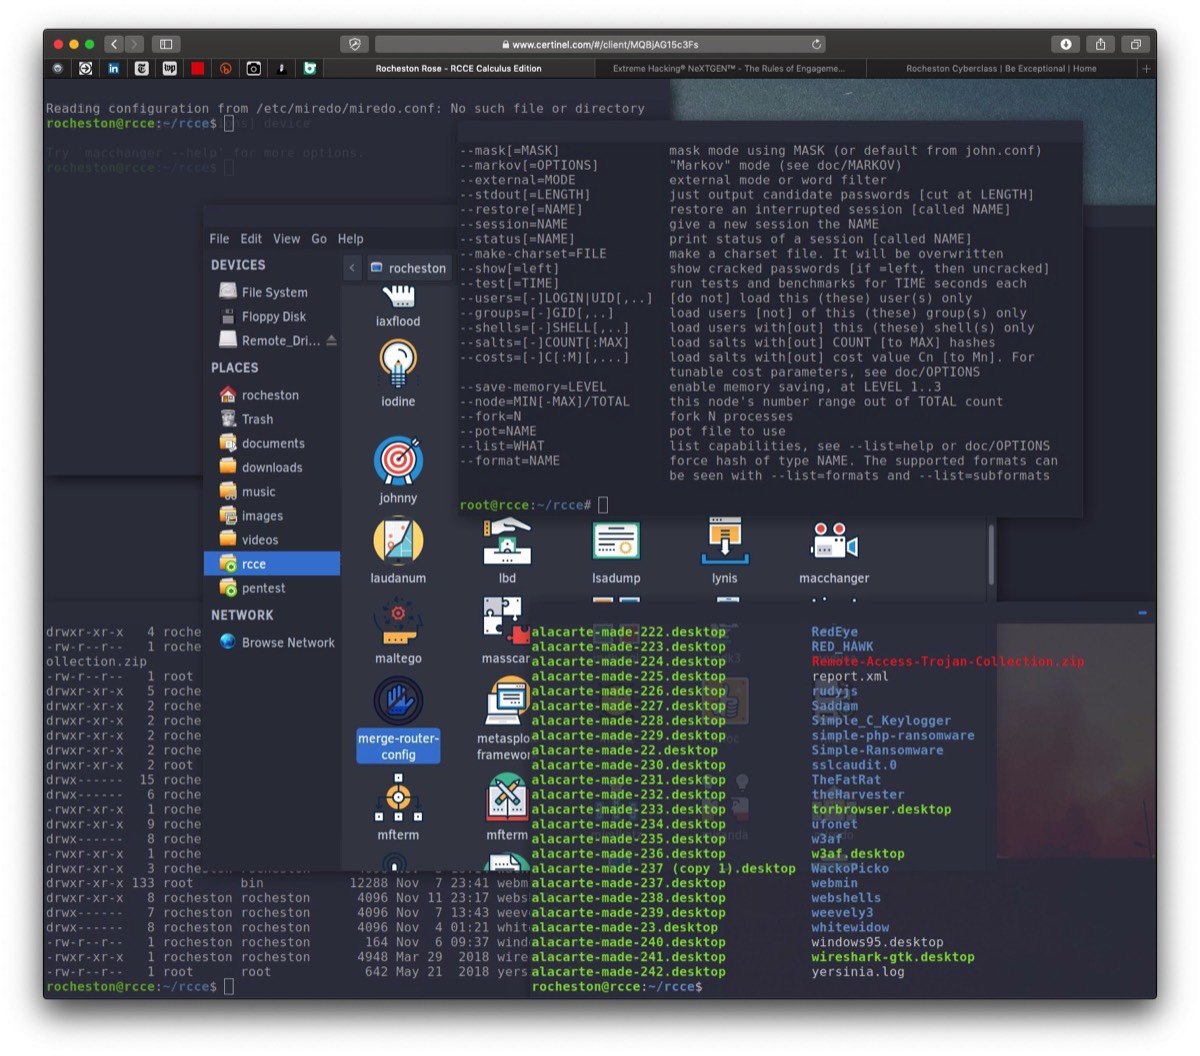
Task: Open the lsadump icon
Action: point(616,543)
